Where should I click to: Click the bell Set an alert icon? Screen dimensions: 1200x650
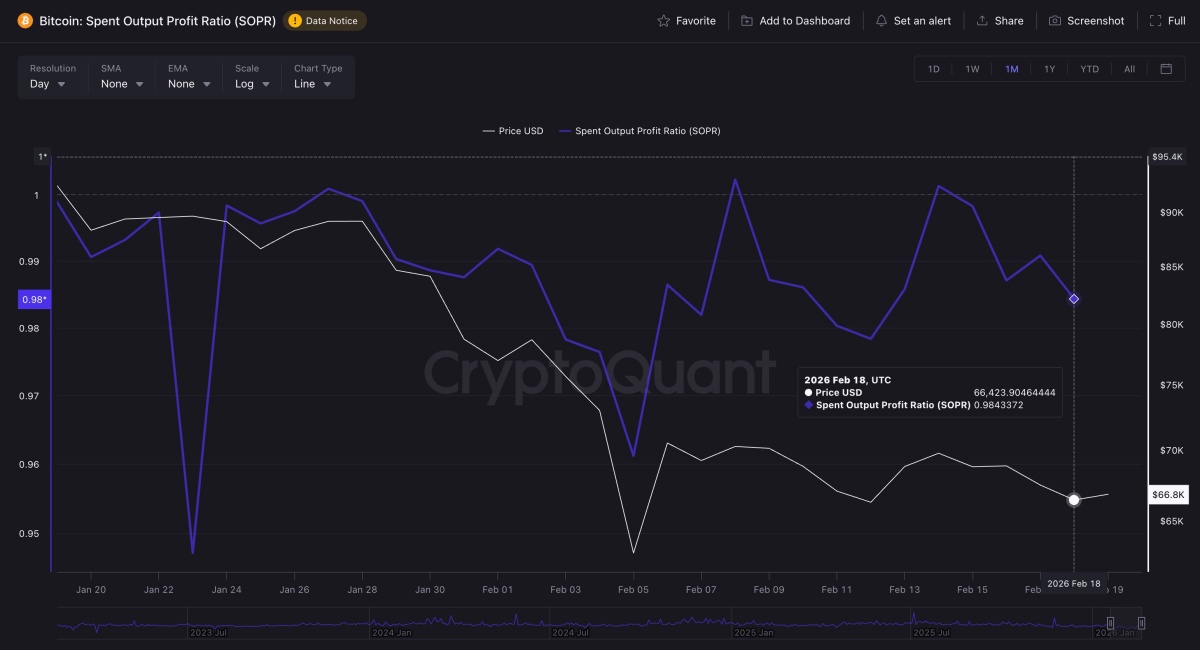point(881,20)
